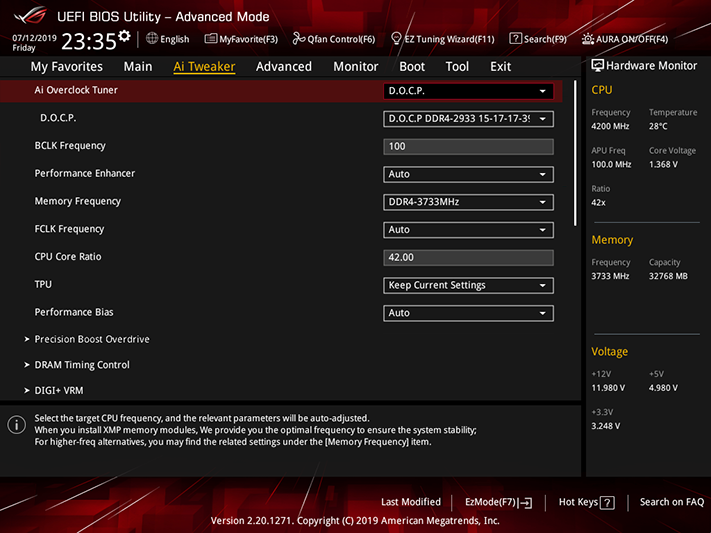Click the BCLK Frequency label

tap(70, 146)
